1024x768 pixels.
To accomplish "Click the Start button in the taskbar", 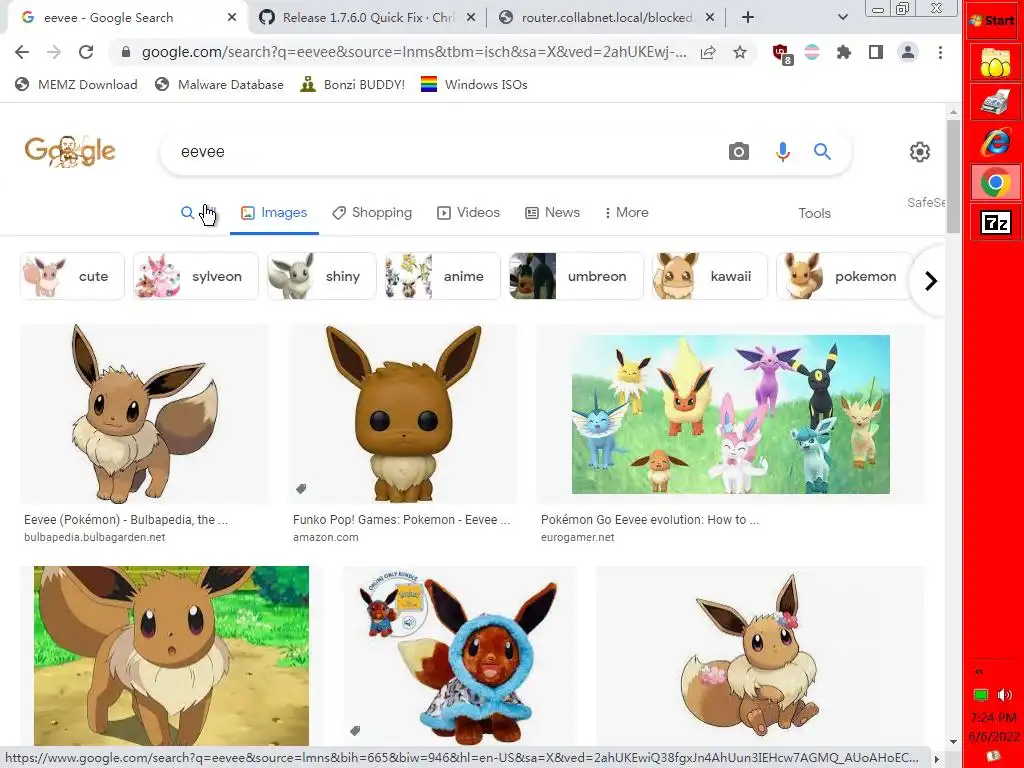I will coord(993,20).
